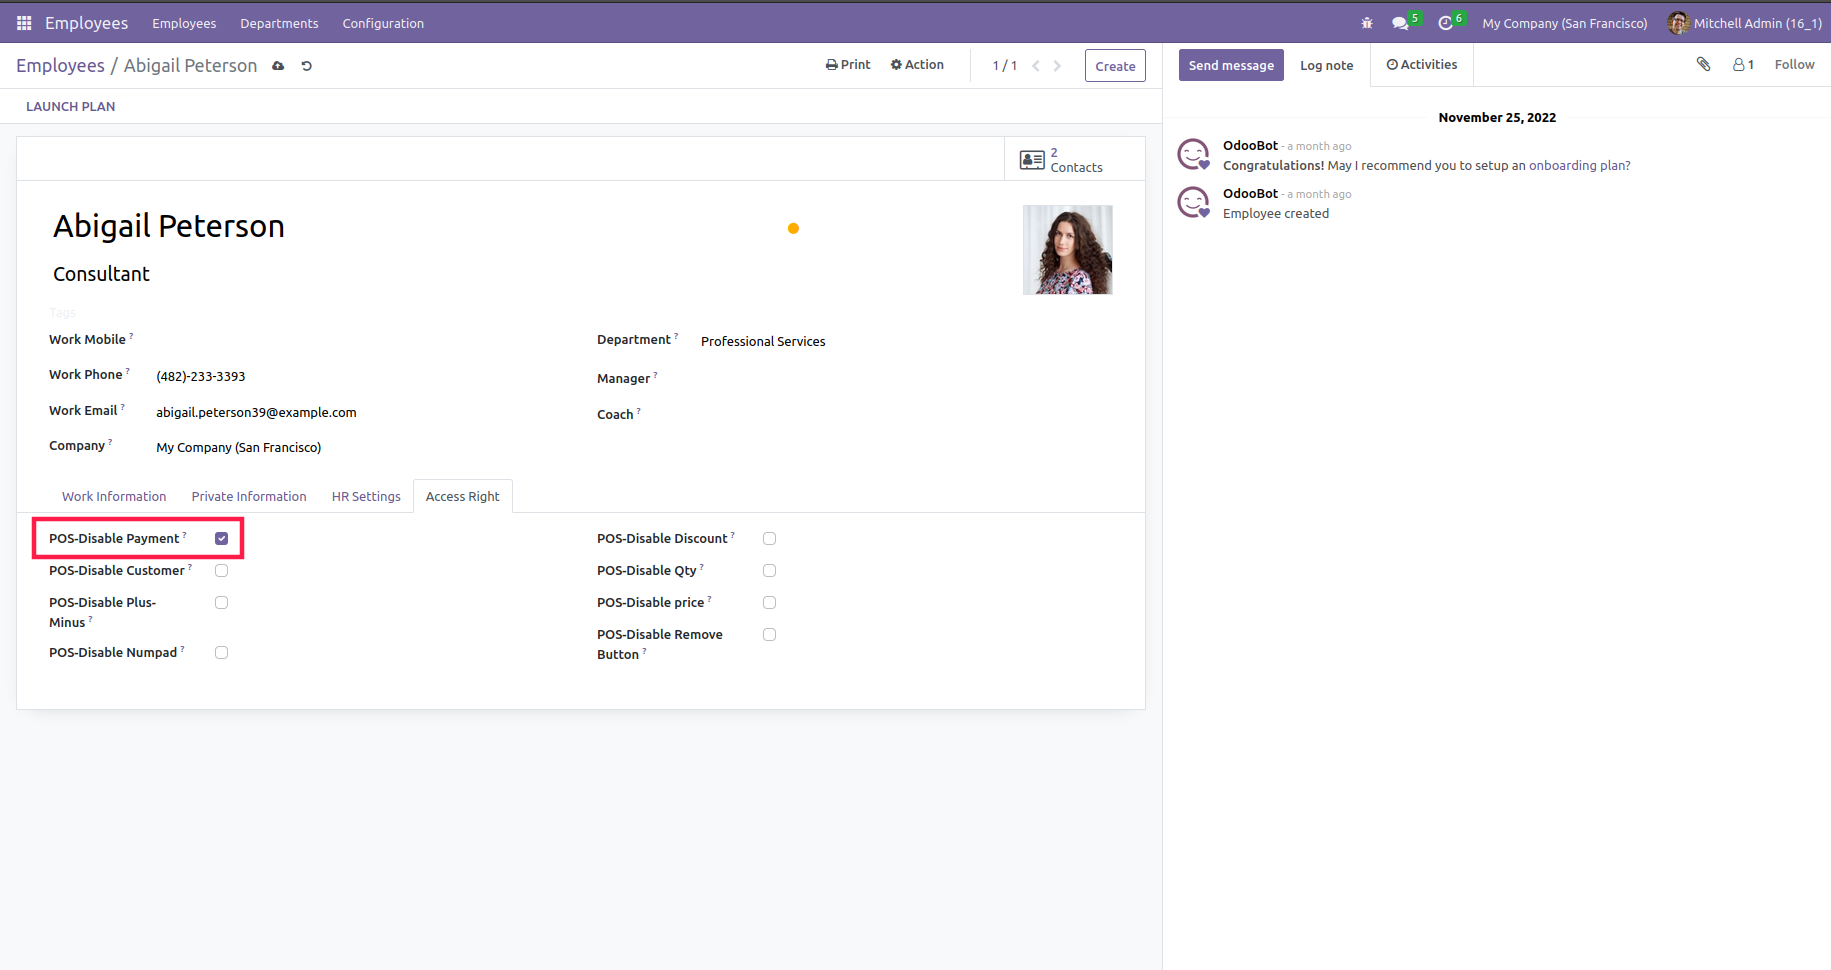Click the employee photo thumbnail
The height and width of the screenshot is (970, 1831).
(1067, 250)
